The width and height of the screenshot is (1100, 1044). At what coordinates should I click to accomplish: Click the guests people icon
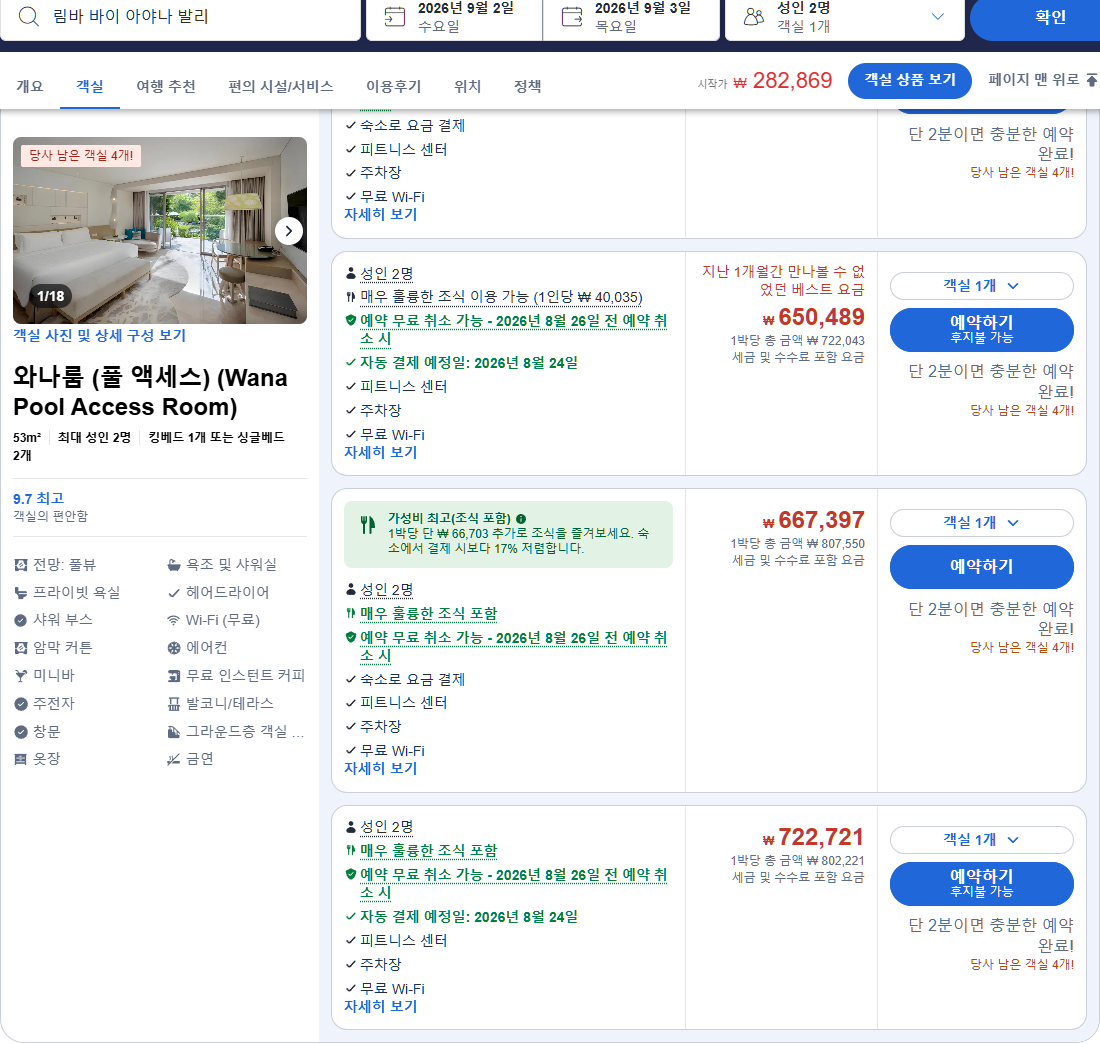(754, 17)
